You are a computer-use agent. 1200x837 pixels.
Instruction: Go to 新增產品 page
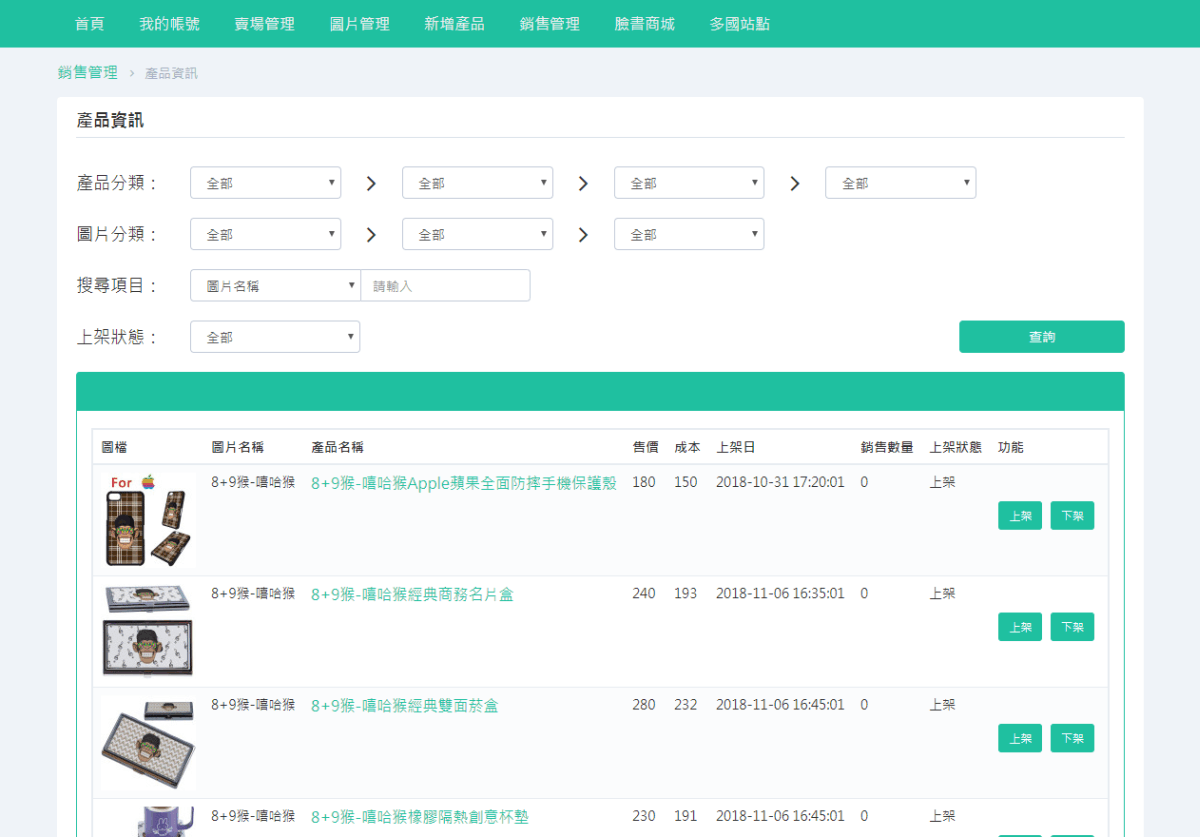454,23
